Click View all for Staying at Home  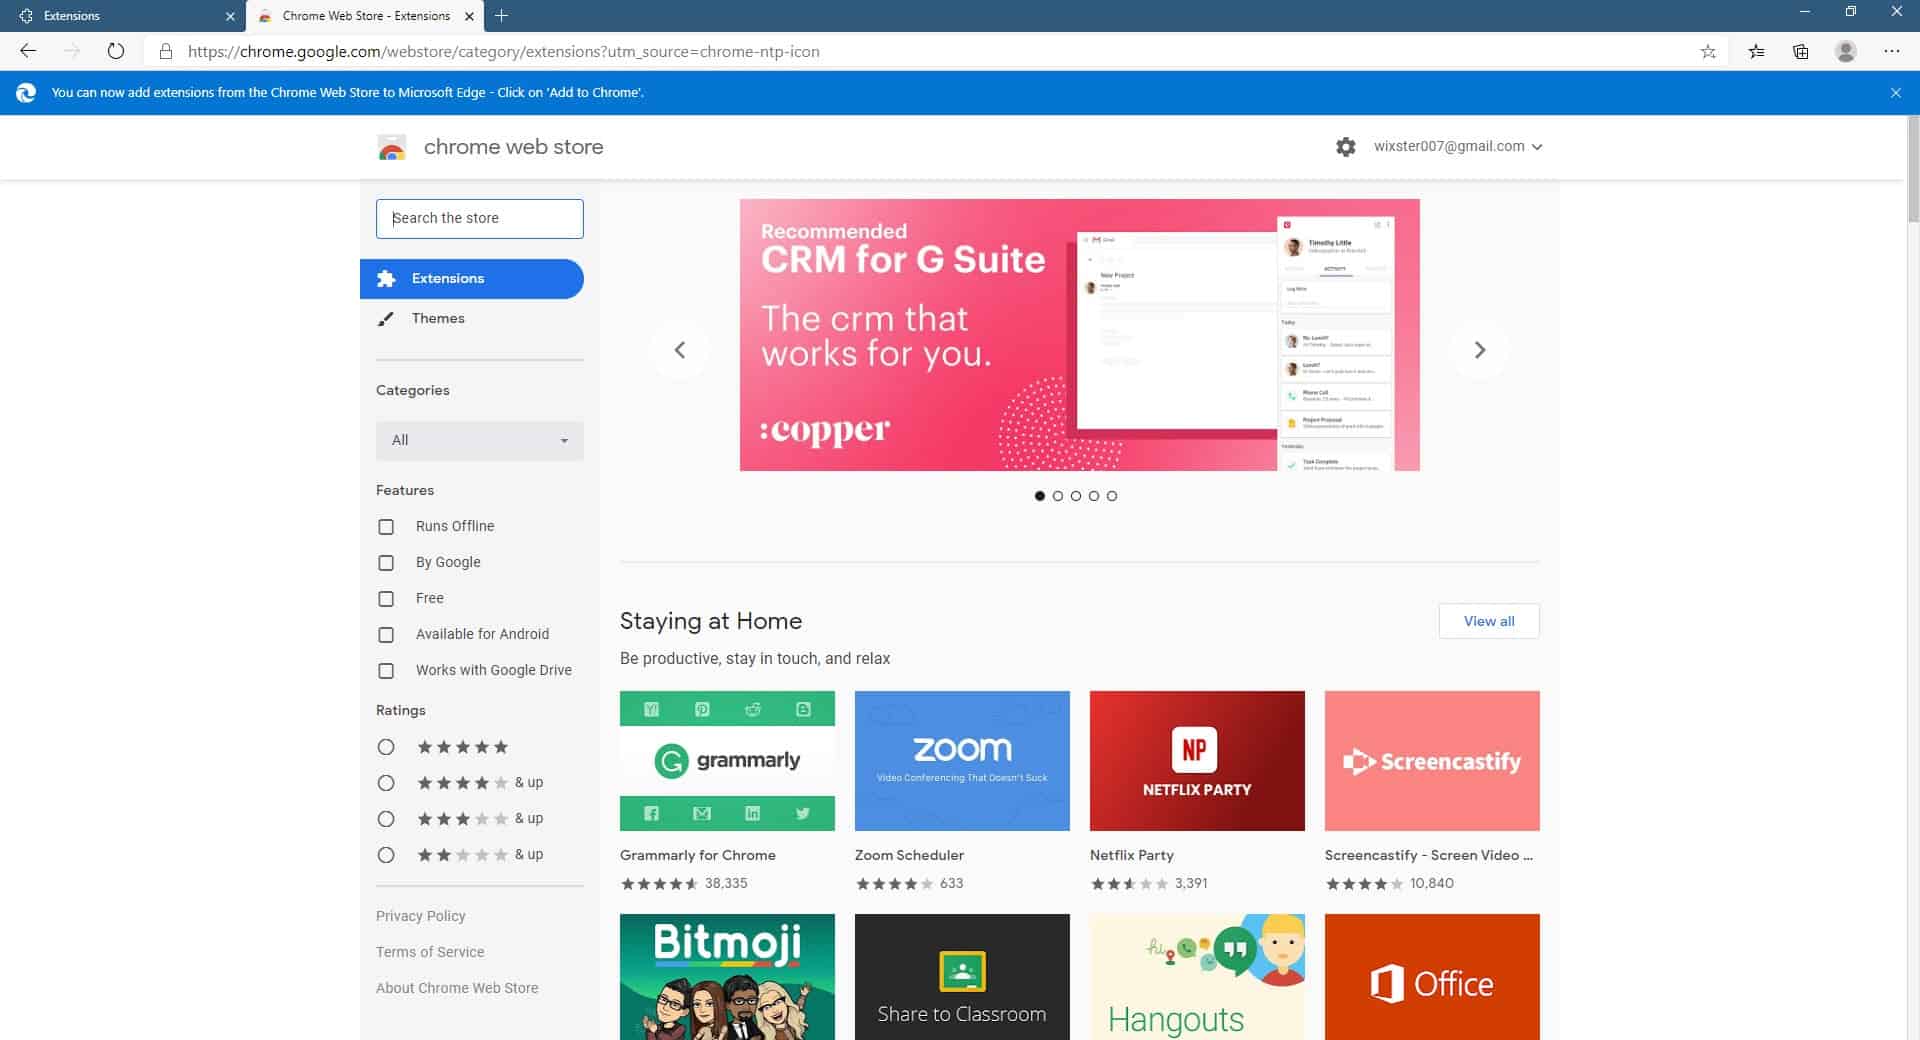[x=1489, y=621]
